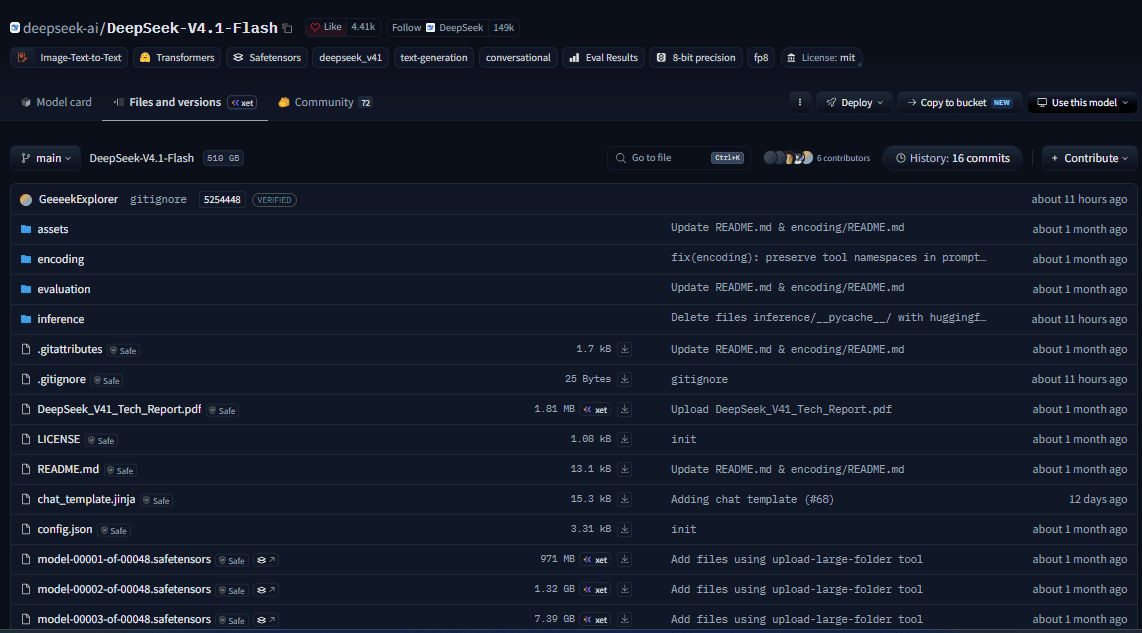Open the Transformers library tag

177,58
